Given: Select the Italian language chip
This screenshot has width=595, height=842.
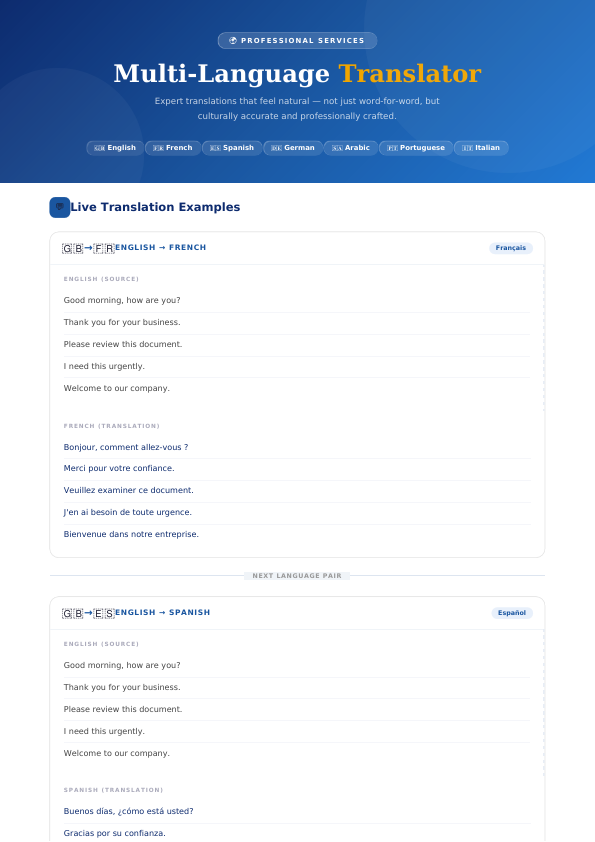Looking at the screenshot, I should click(481, 148).
